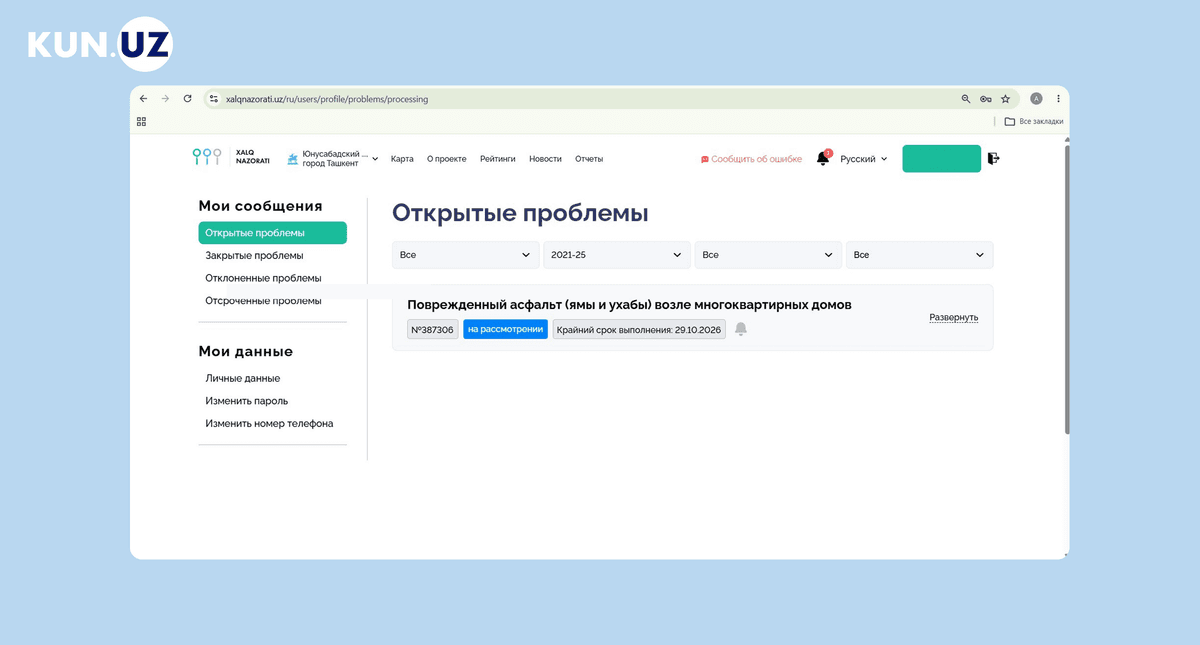This screenshot has width=1200, height=645.
Task: Open the Юнусабадский район location selector
Action: [332, 158]
